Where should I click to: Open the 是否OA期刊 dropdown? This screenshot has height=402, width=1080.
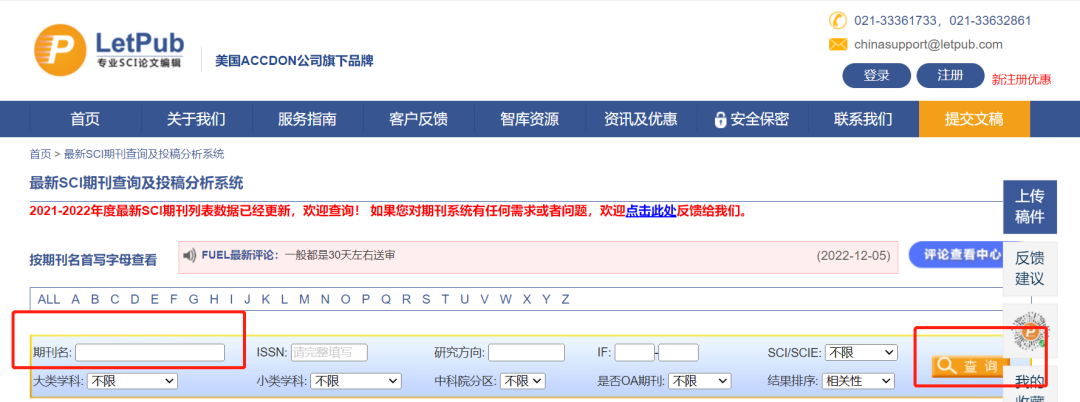coord(700,381)
